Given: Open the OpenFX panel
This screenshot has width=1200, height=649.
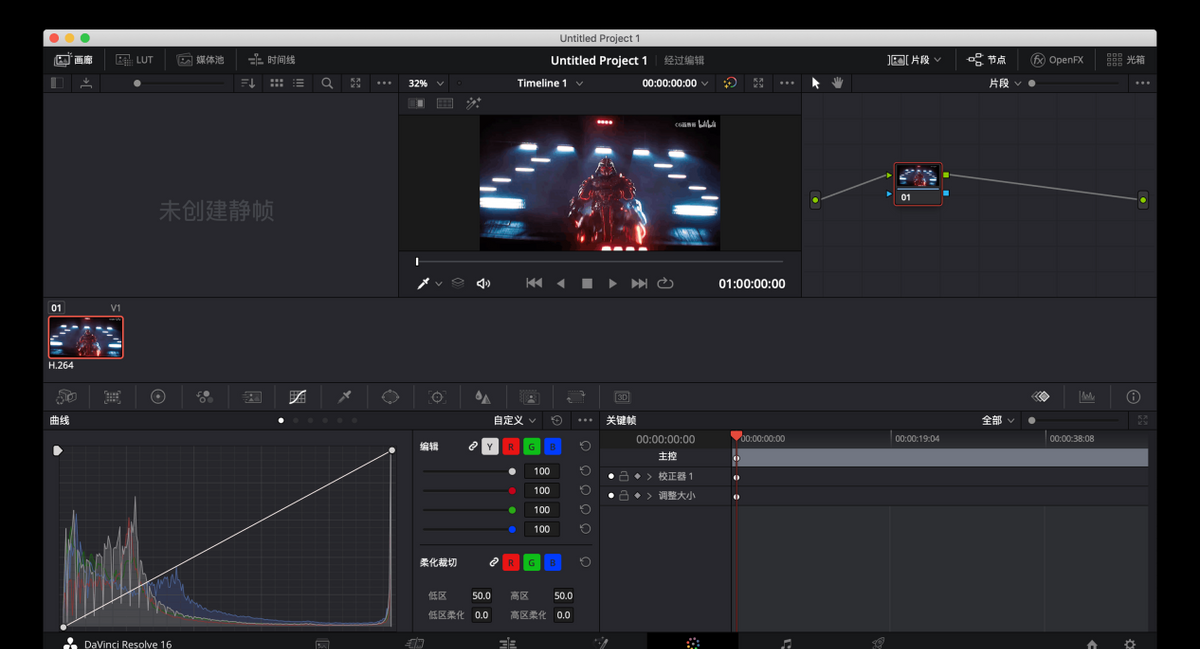Looking at the screenshot, I should [x=1057, y=60].
